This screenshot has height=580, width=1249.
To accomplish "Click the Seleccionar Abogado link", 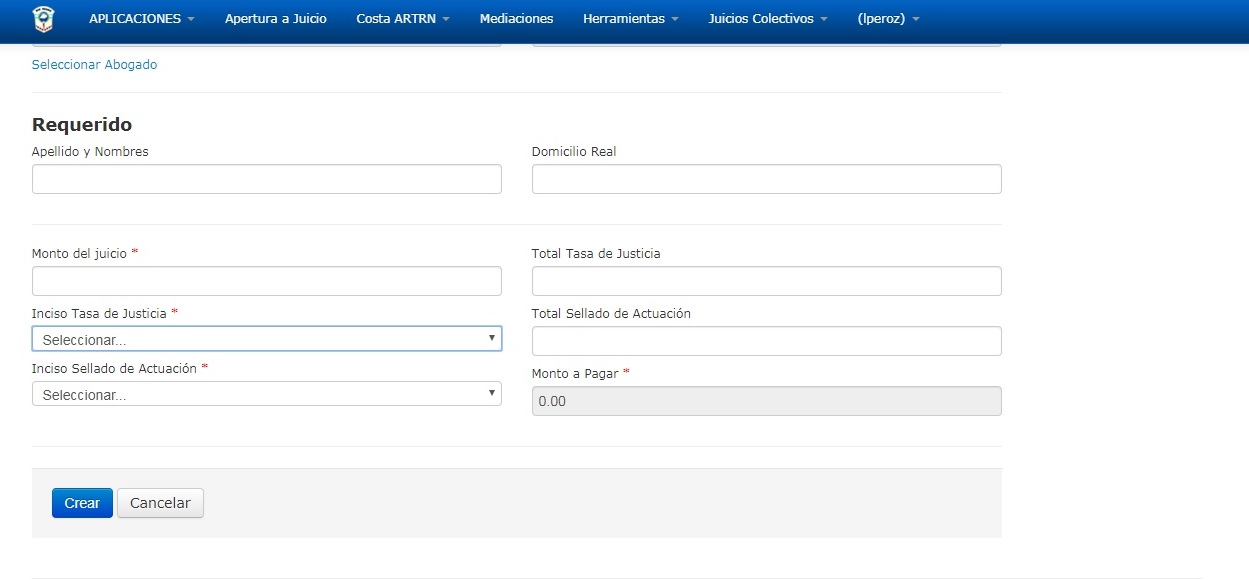I will pyautogui.click(x=94, y=65).
